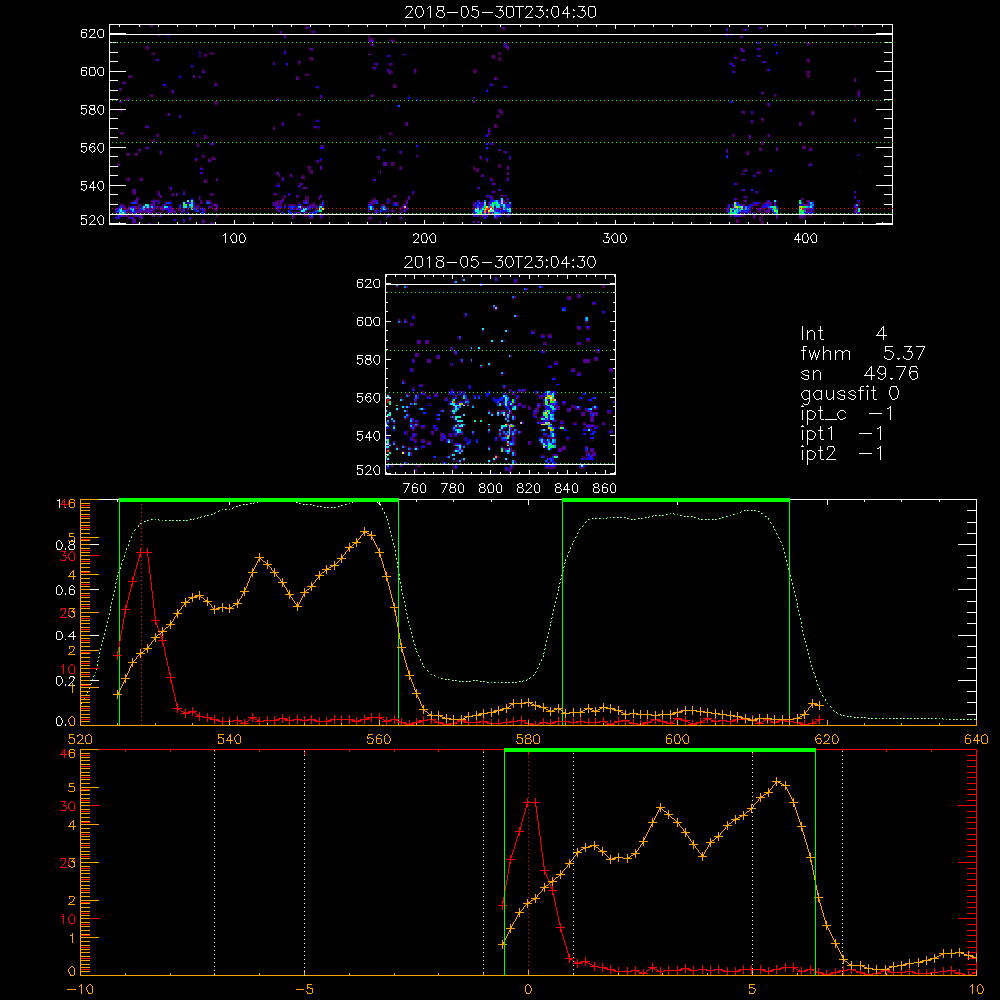Click the bright streak near 830 in the middle plot
The image size is (1000, 1000).
point(548,421)
